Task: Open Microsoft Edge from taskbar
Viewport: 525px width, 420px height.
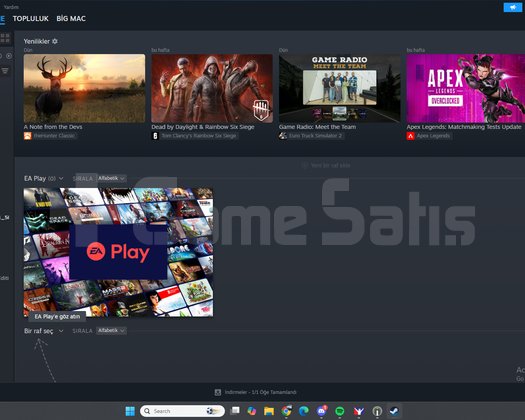Action: point(304,411)
